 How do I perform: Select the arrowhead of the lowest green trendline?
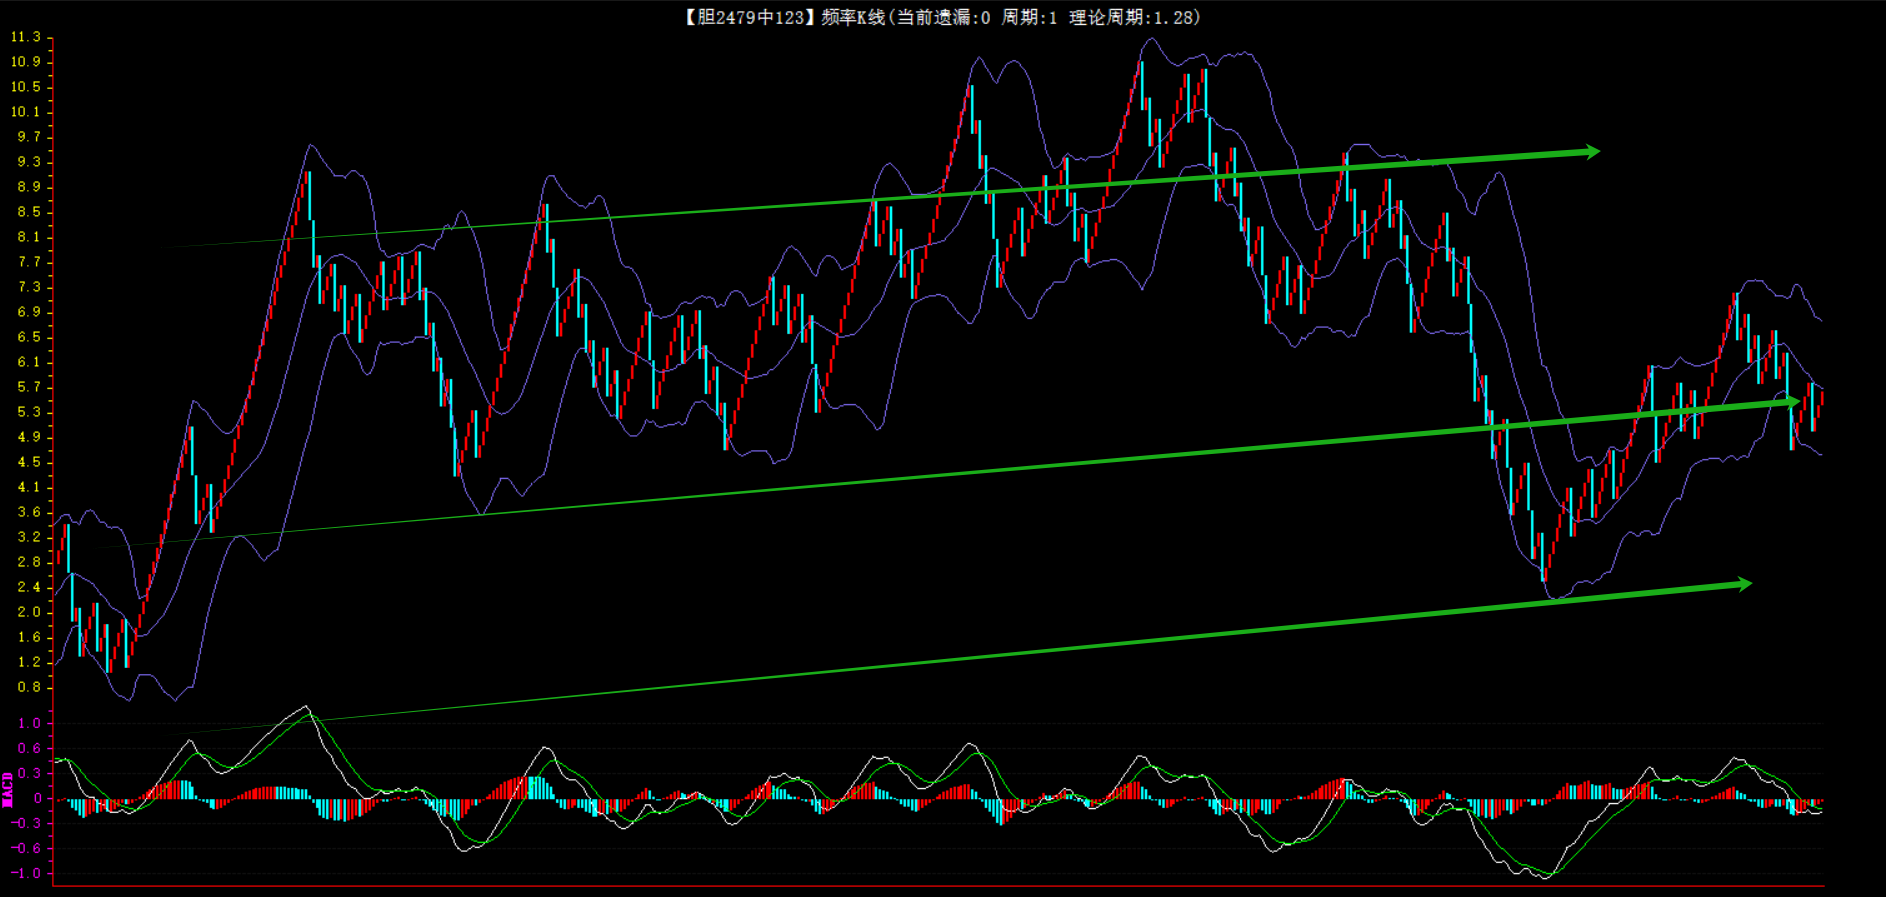pyautogui.click(x=1741, y=584)
